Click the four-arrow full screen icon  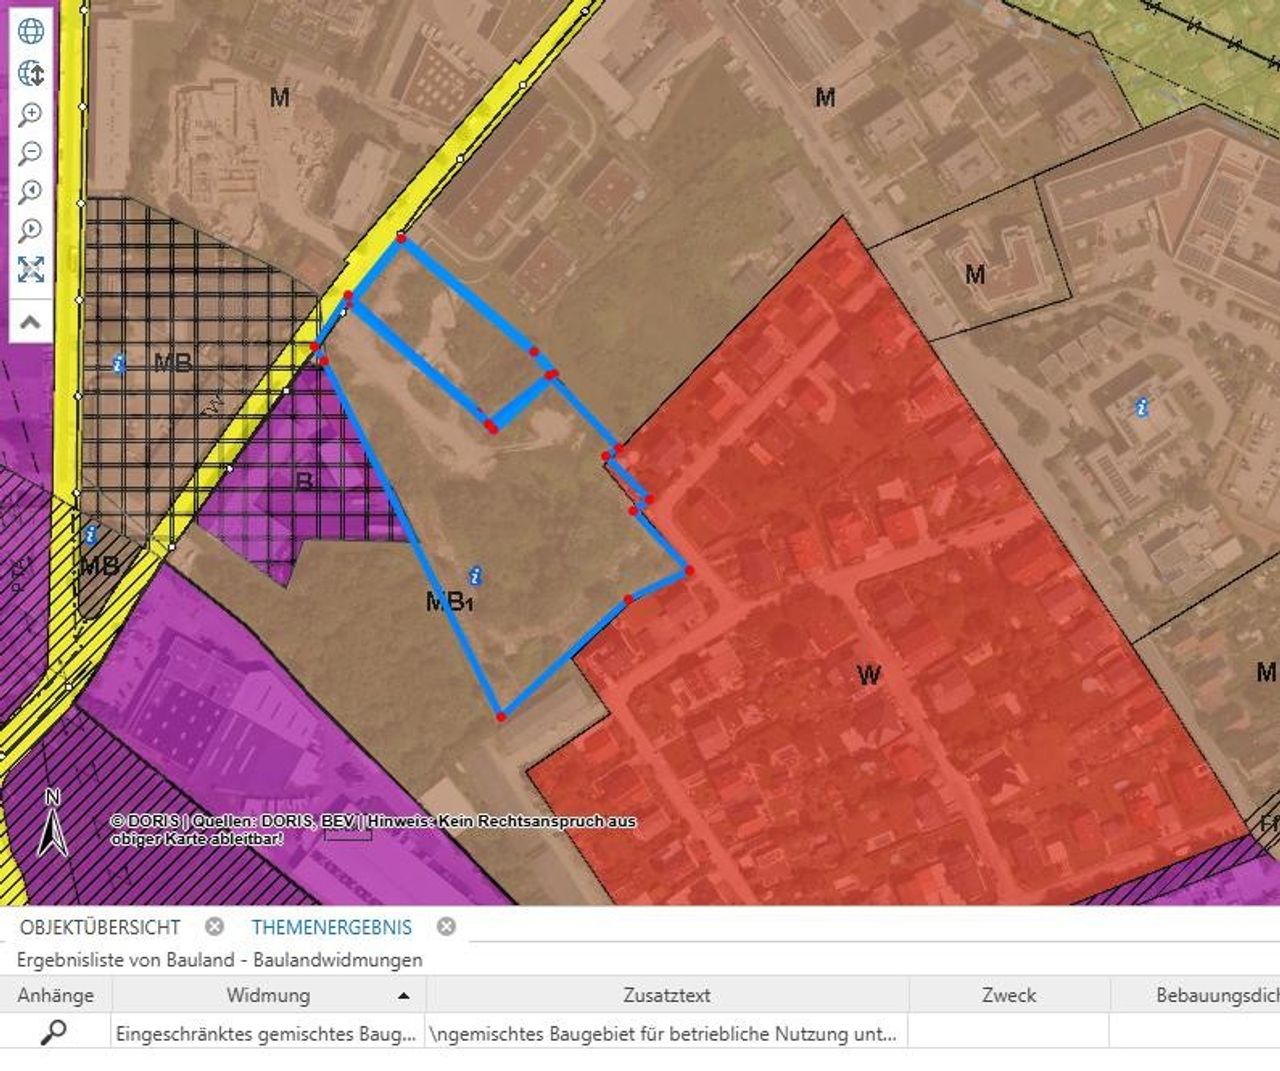pos(31,269)
